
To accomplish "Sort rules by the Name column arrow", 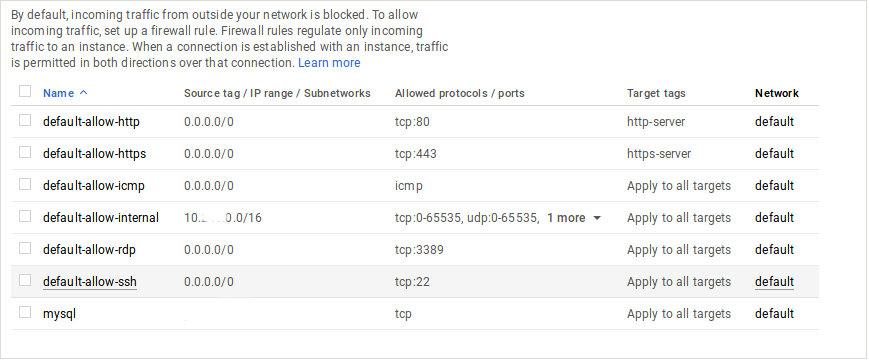I will coord(84,93).
